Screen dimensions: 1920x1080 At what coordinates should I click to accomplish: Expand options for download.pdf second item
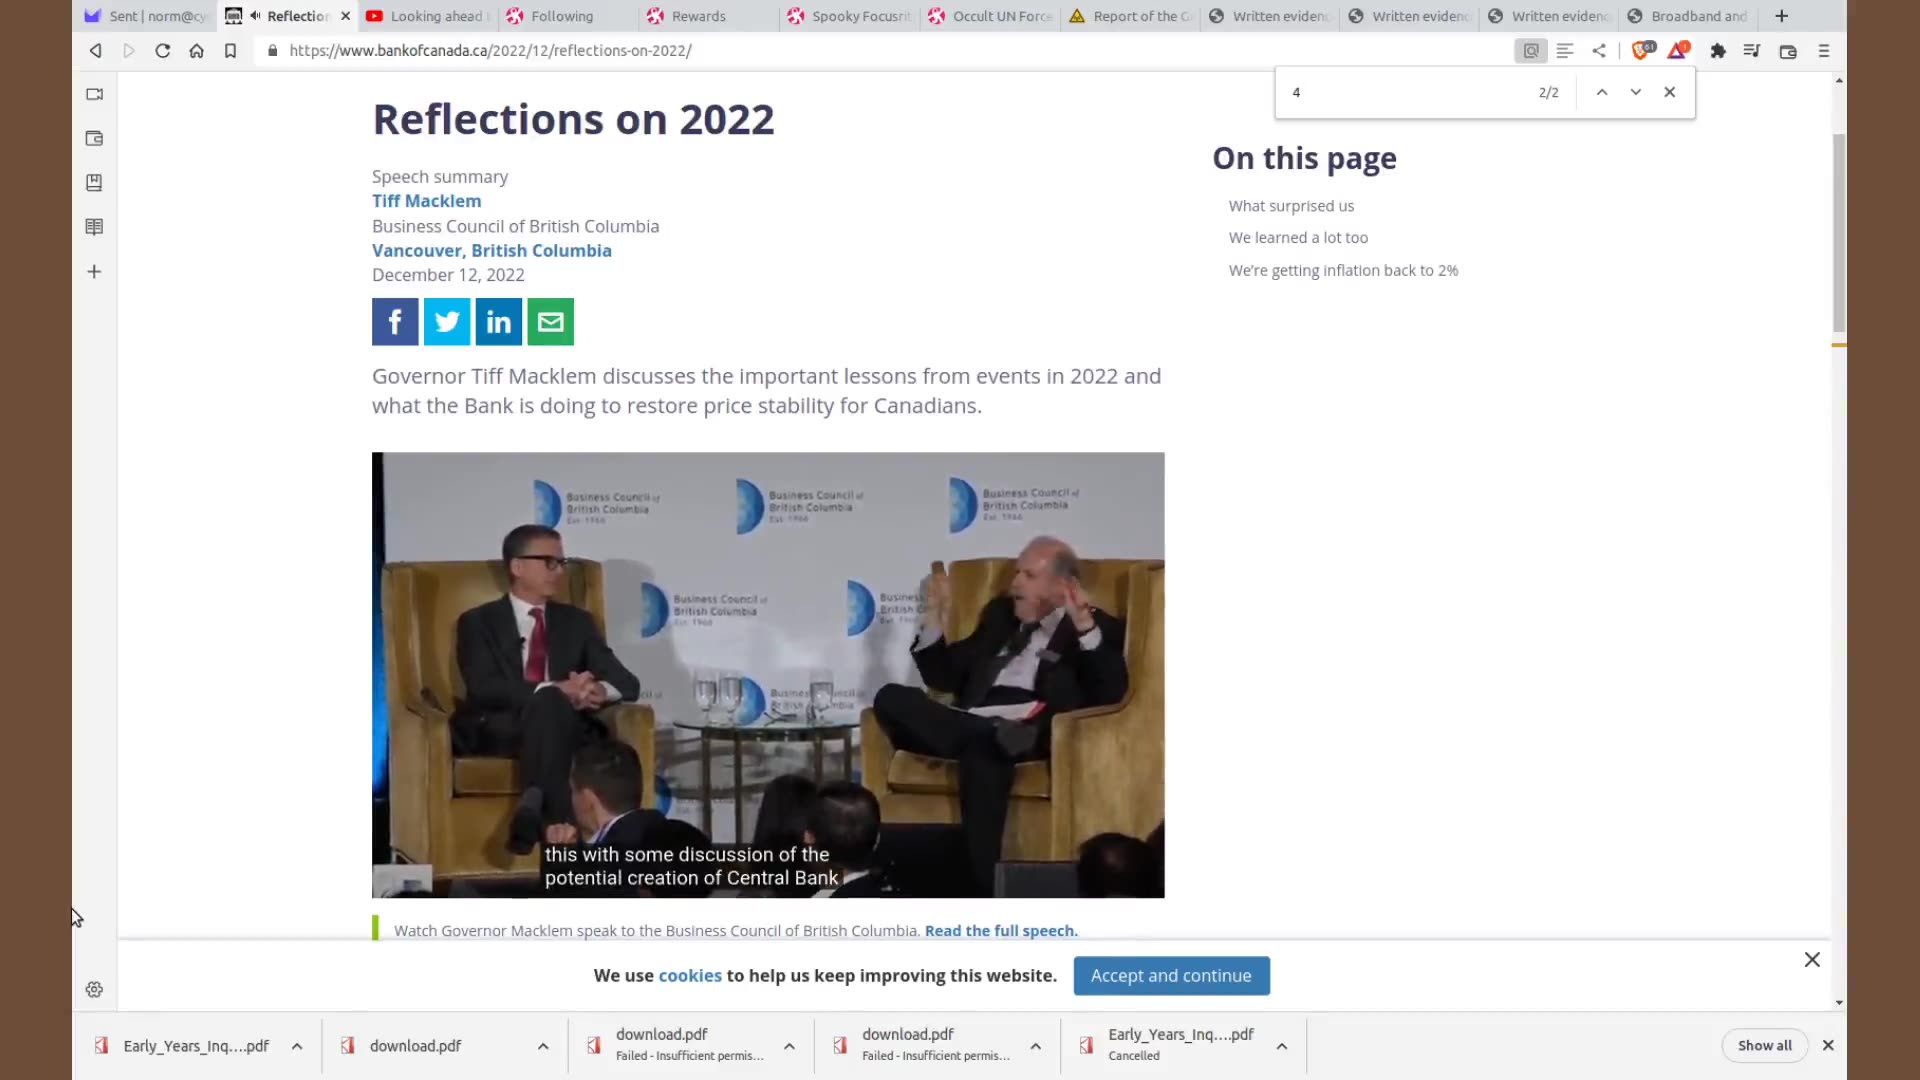click(543, 1046)
